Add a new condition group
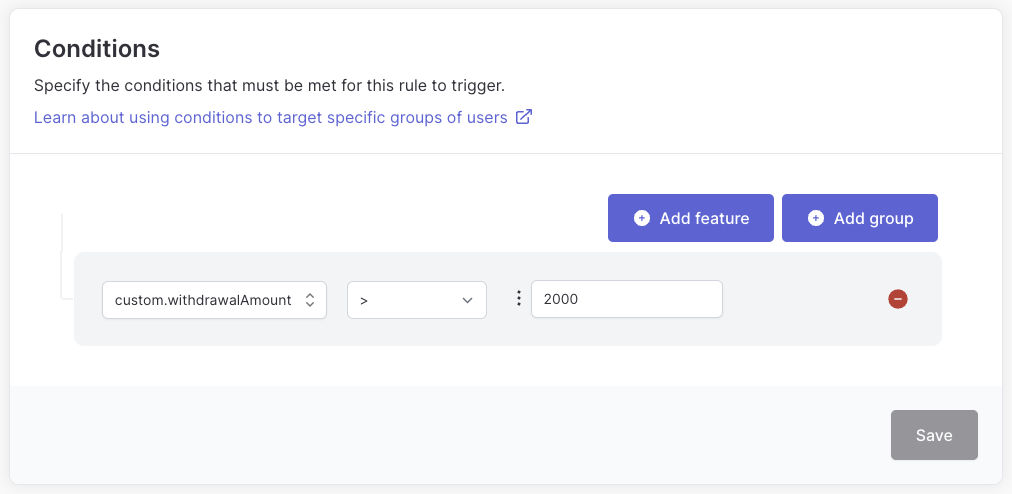 point(860,218)
